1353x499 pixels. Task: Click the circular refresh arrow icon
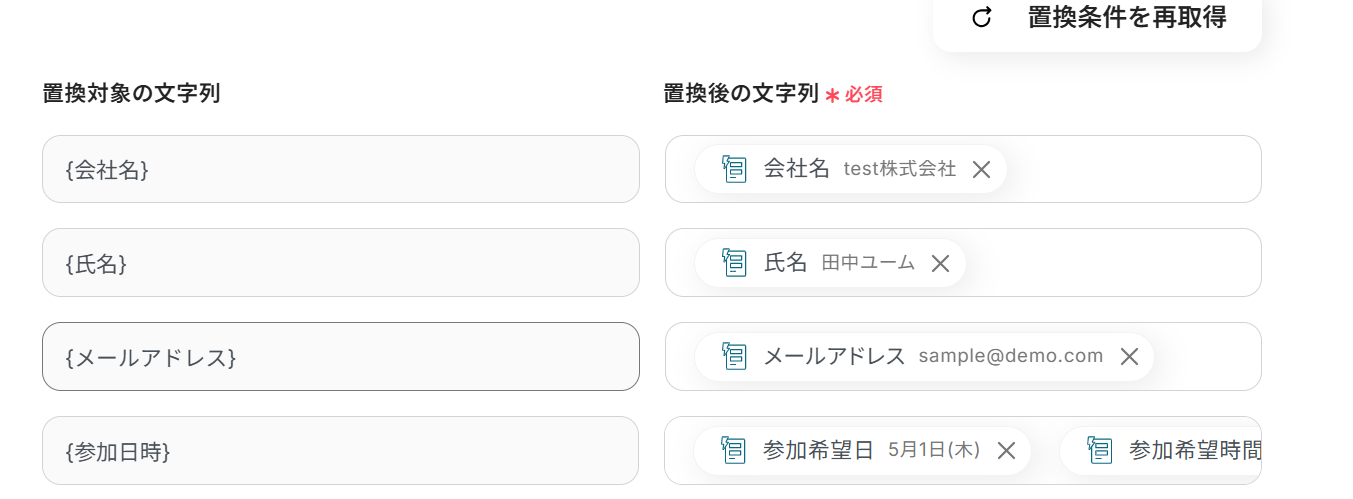[982, 18]
